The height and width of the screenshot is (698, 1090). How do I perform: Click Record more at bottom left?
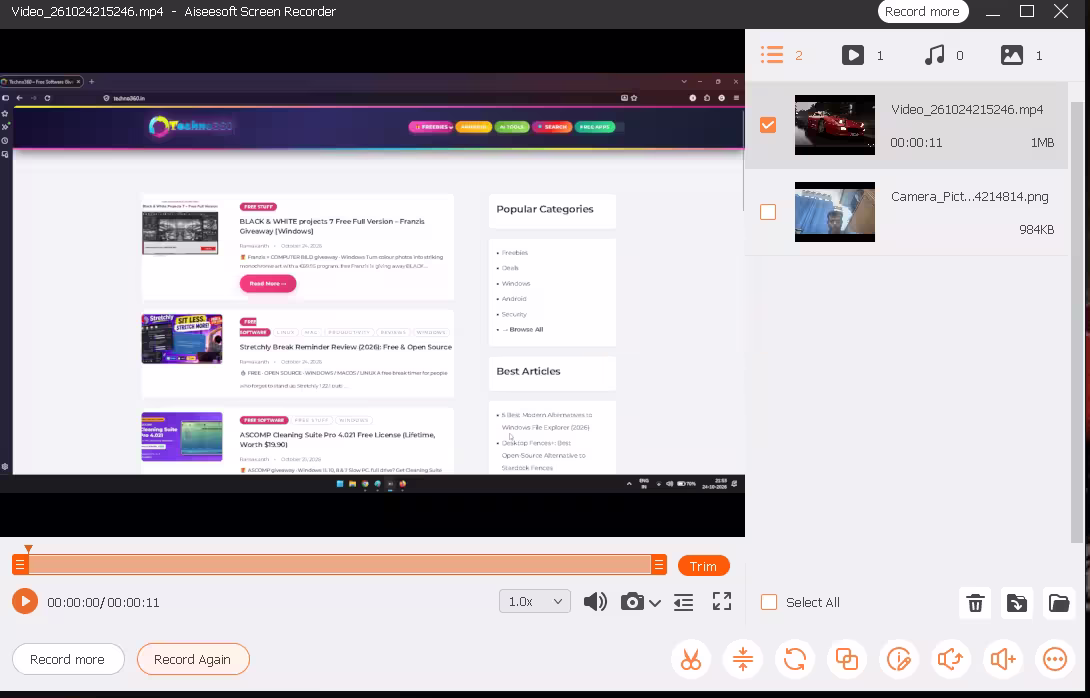coord(67,659)
